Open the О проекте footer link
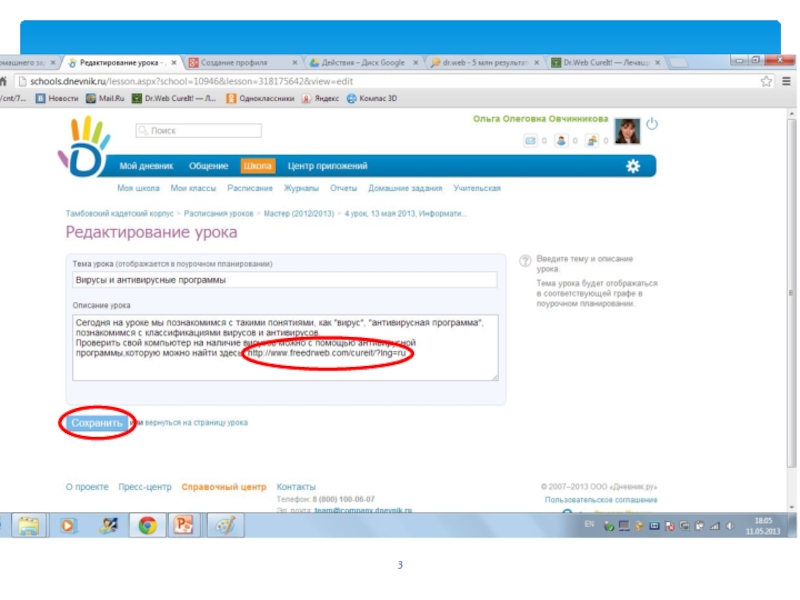This screenshot has width=800, height=600. click(87, 487)
